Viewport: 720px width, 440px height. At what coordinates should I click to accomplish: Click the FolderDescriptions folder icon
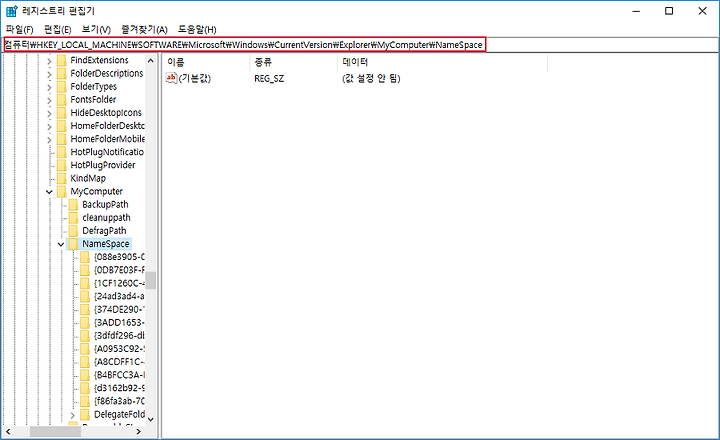[62, 73]
